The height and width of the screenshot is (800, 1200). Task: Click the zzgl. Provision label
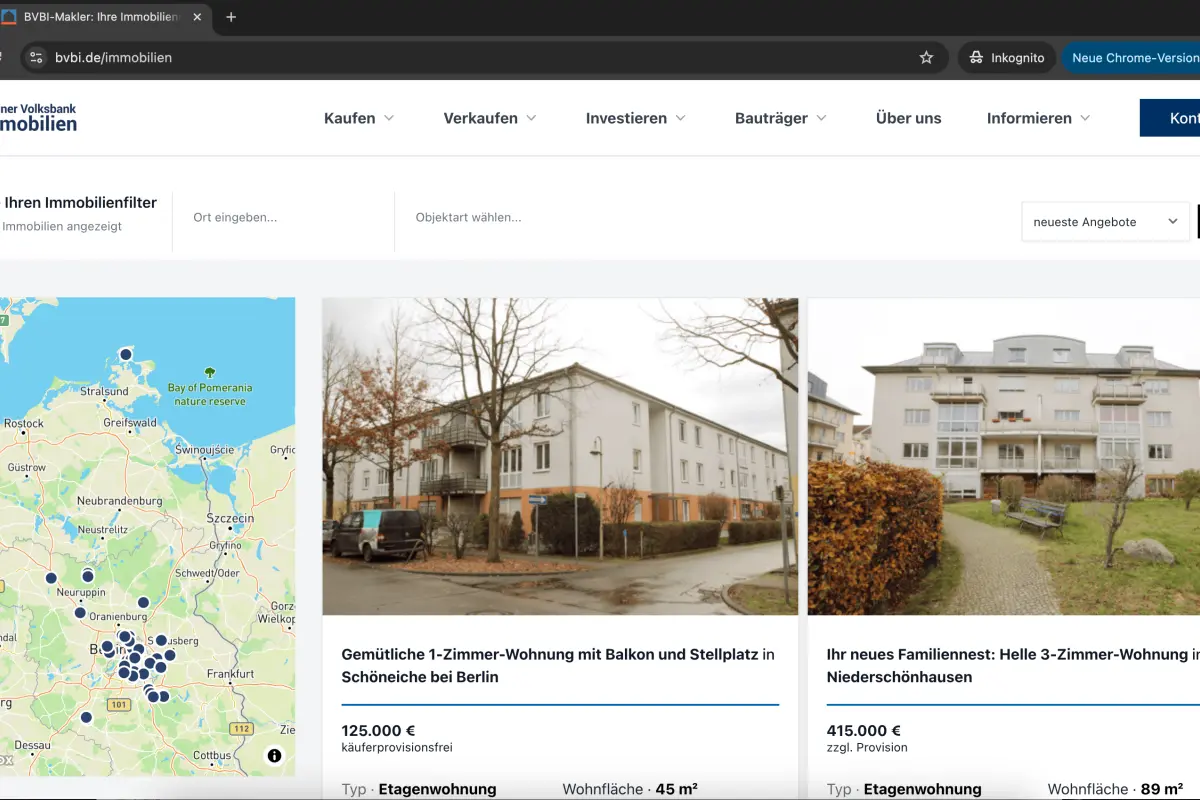(867, 747)
